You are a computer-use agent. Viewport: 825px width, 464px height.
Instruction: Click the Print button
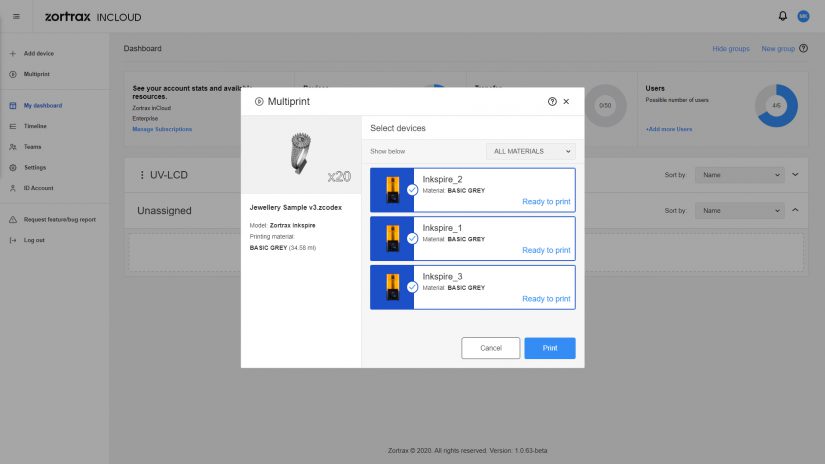point(550,348)
